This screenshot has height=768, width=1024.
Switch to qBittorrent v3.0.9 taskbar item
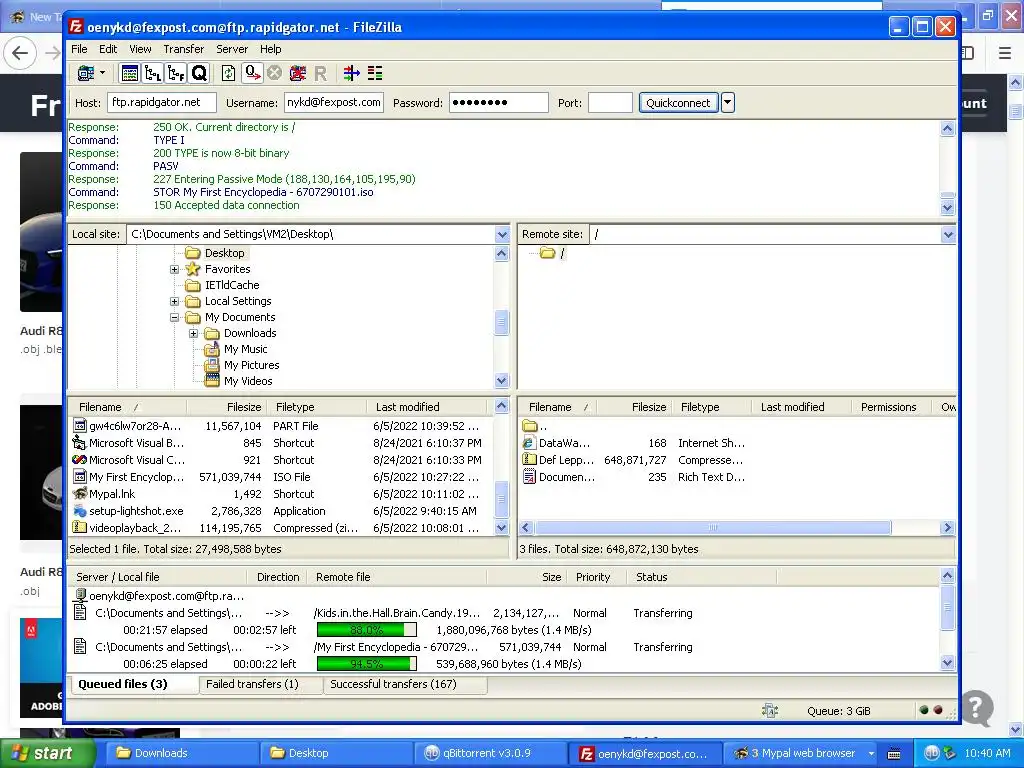488,754
